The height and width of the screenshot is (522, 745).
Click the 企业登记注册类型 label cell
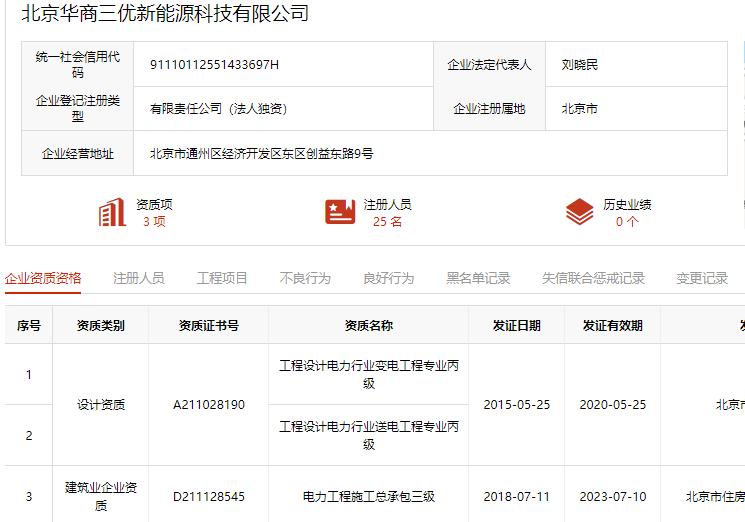coord(77,108)
